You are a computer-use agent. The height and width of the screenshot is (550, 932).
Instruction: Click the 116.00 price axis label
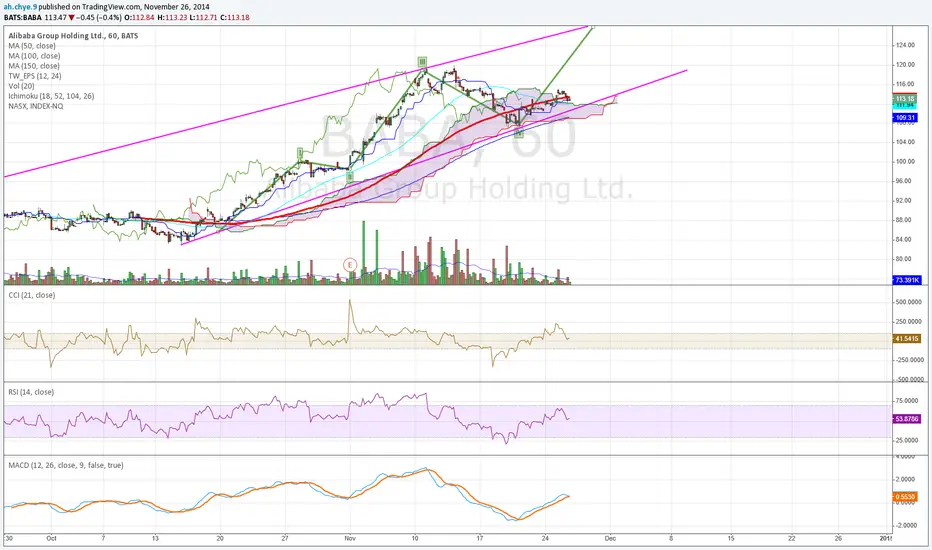point(905,84)
